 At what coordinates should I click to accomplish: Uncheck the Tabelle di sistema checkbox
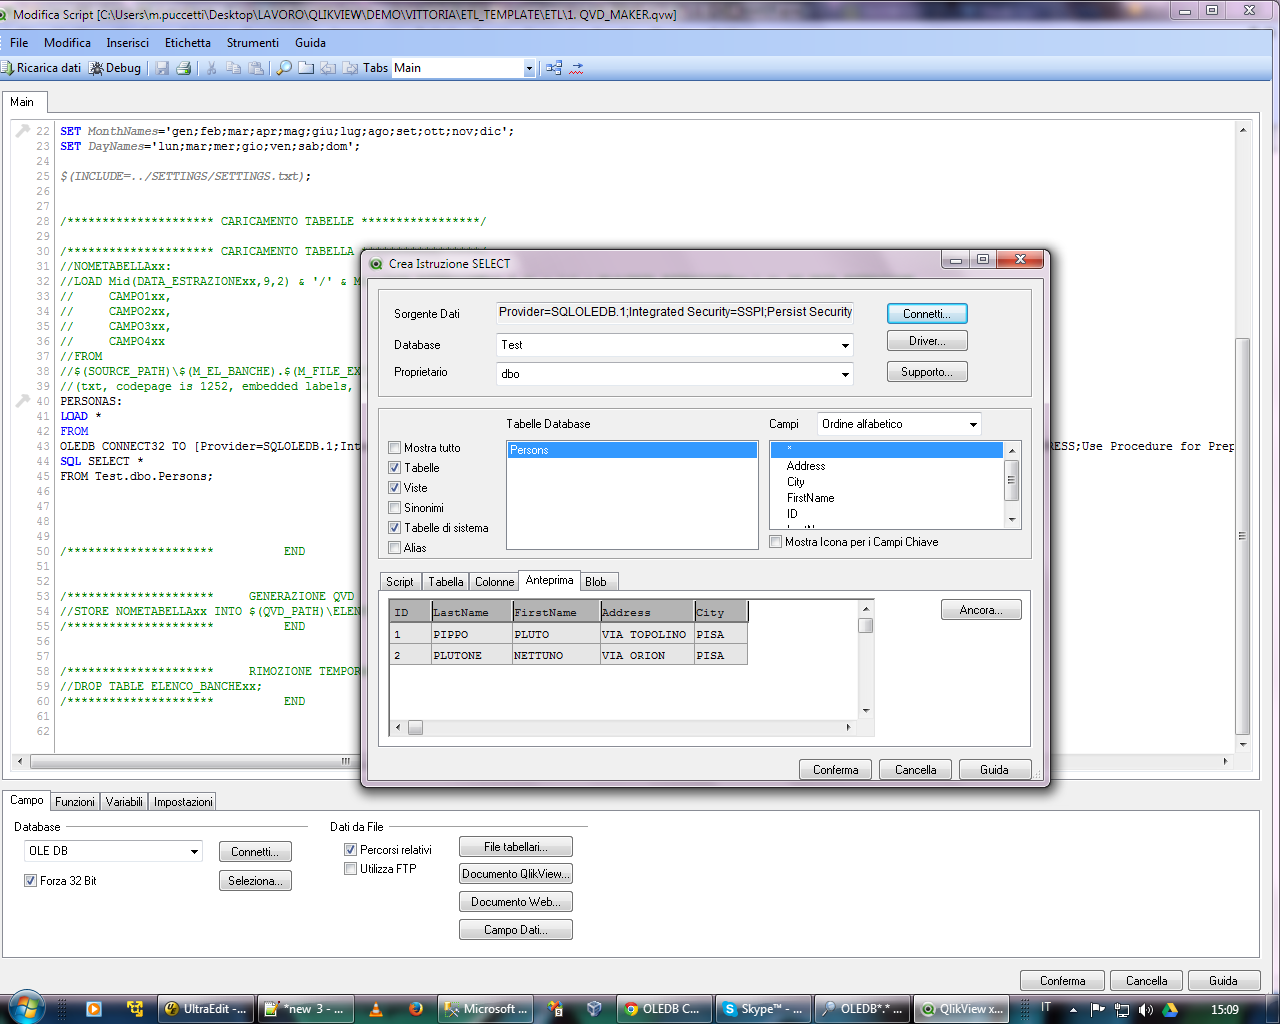[395, 528]
